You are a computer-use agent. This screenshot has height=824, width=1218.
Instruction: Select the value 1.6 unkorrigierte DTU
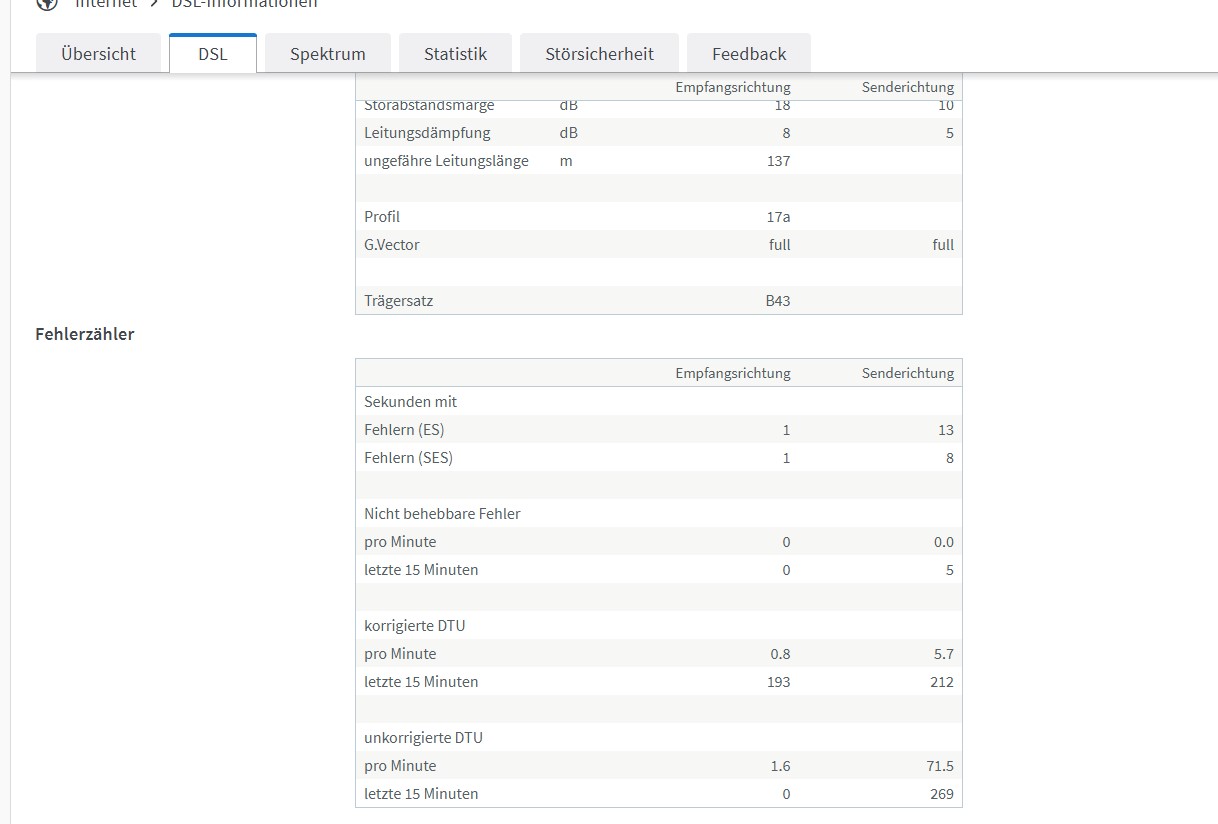pyautogui.click(x=780, y=766)
